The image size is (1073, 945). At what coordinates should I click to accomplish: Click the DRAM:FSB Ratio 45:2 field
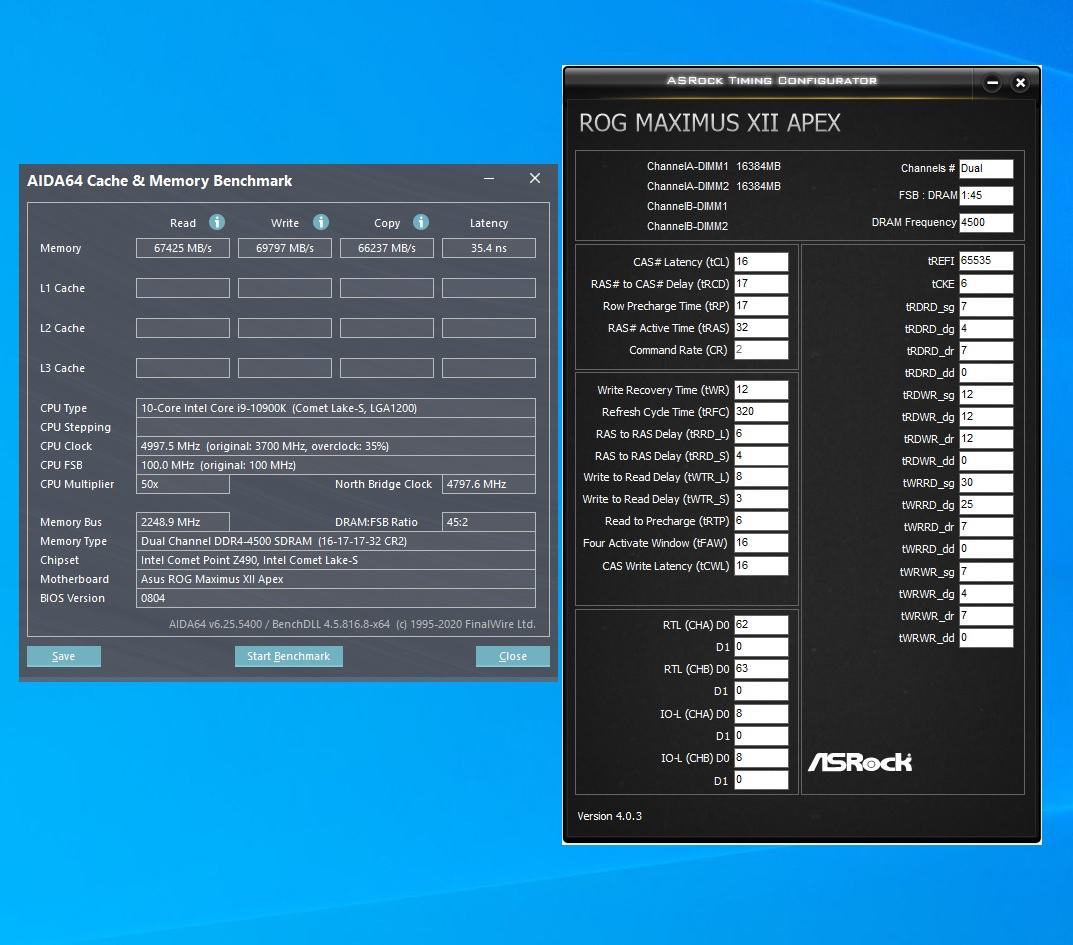pos(489,522)
